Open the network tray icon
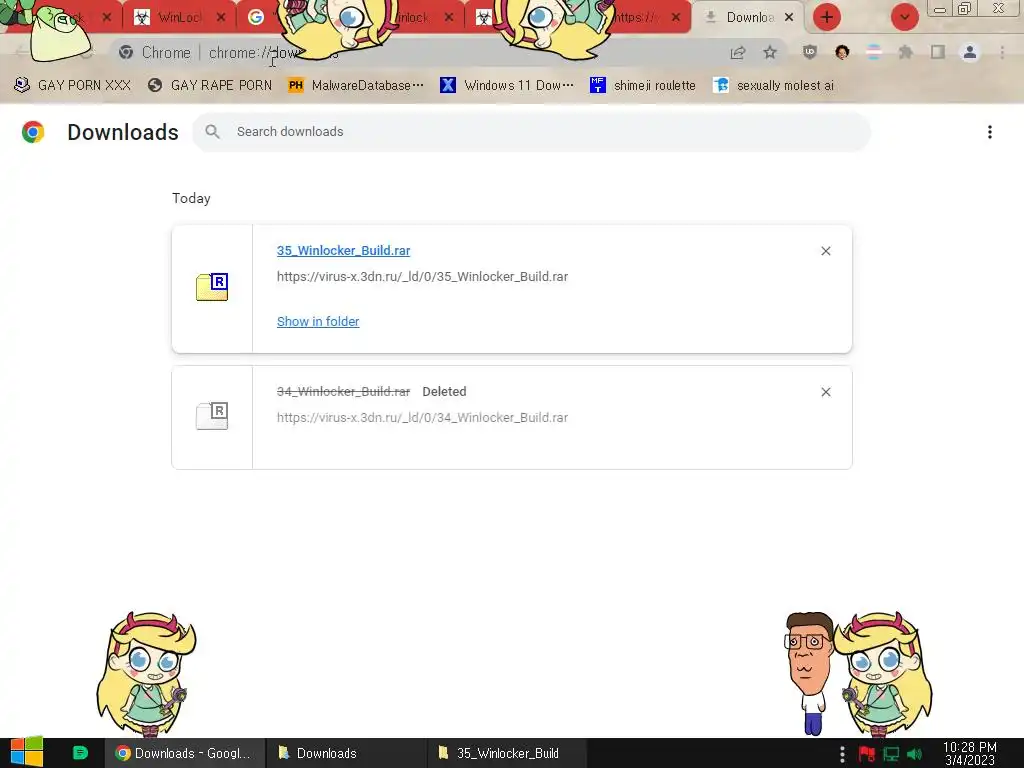This screenshot has width=1024, height=768. [891, 754]
